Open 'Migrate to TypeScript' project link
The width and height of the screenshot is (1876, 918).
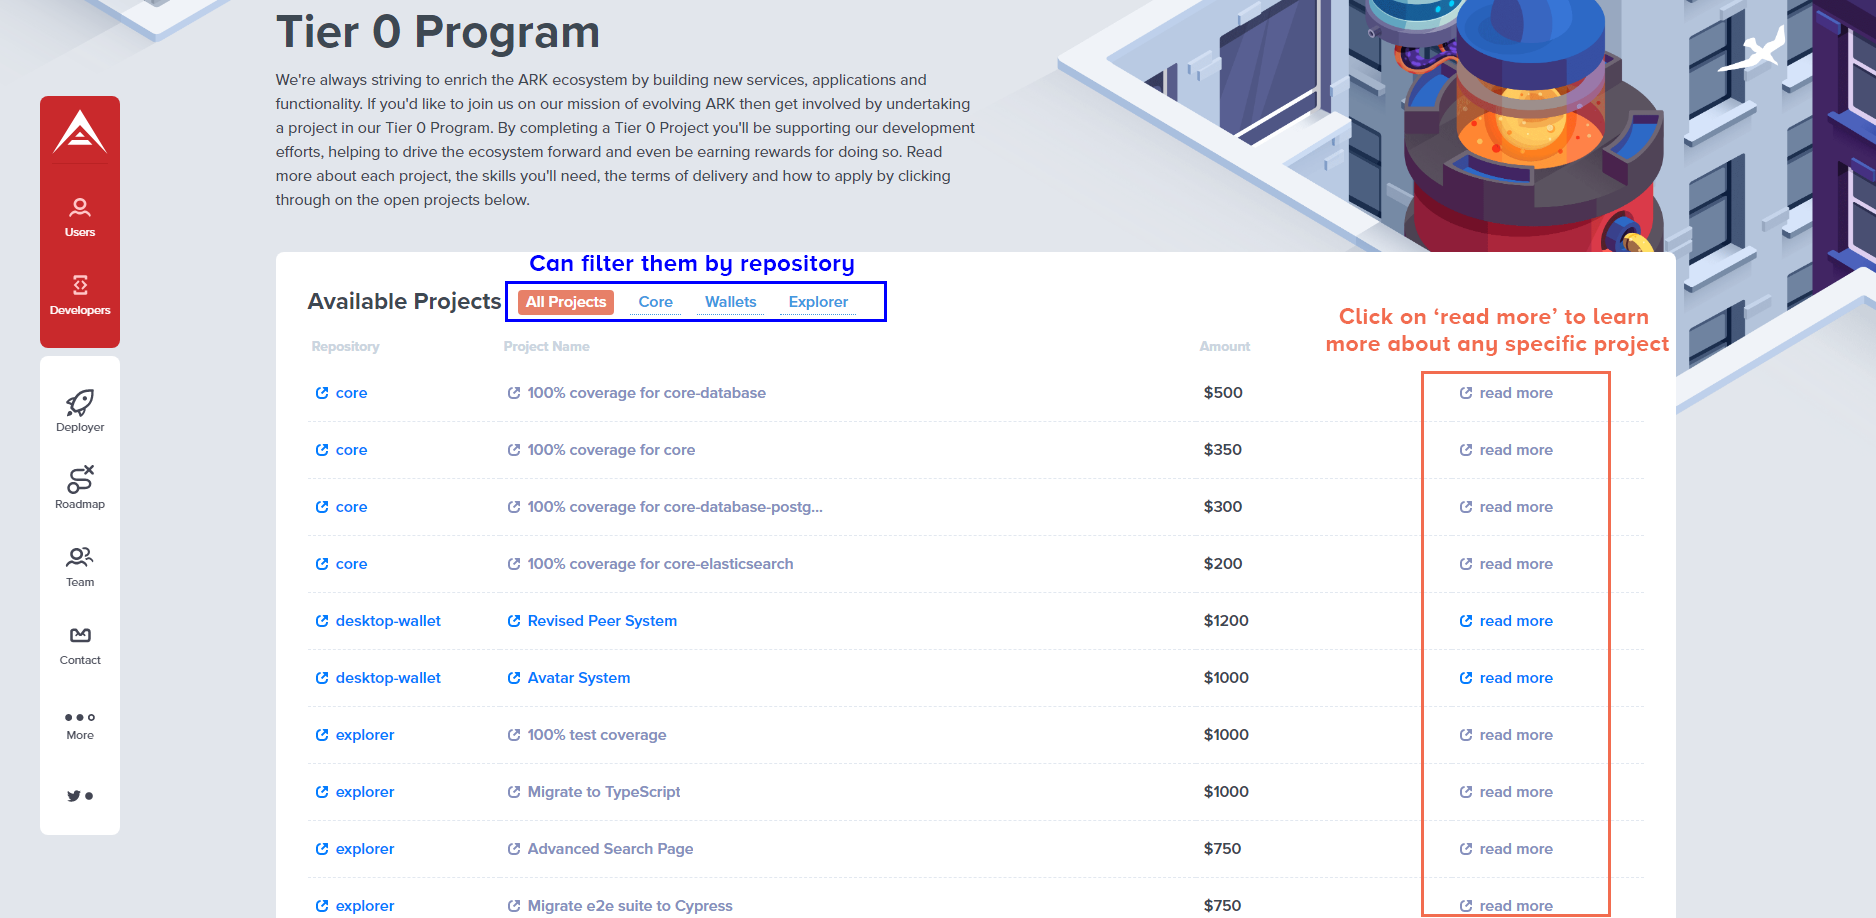594,792
